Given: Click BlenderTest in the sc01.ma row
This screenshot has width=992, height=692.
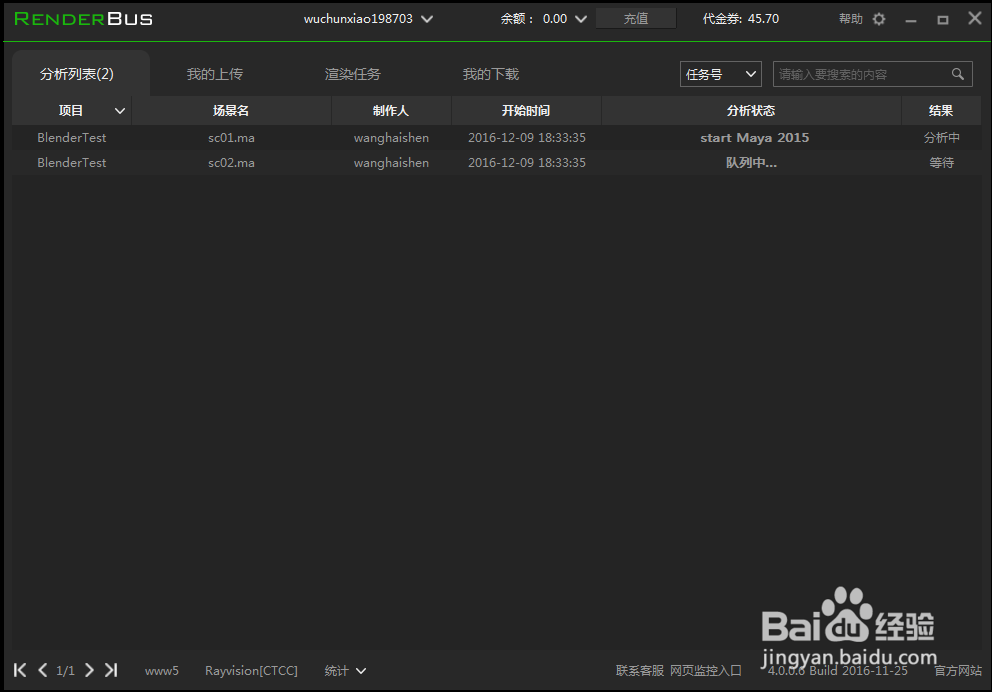Looking at the screenshot, I should (71, 137).
